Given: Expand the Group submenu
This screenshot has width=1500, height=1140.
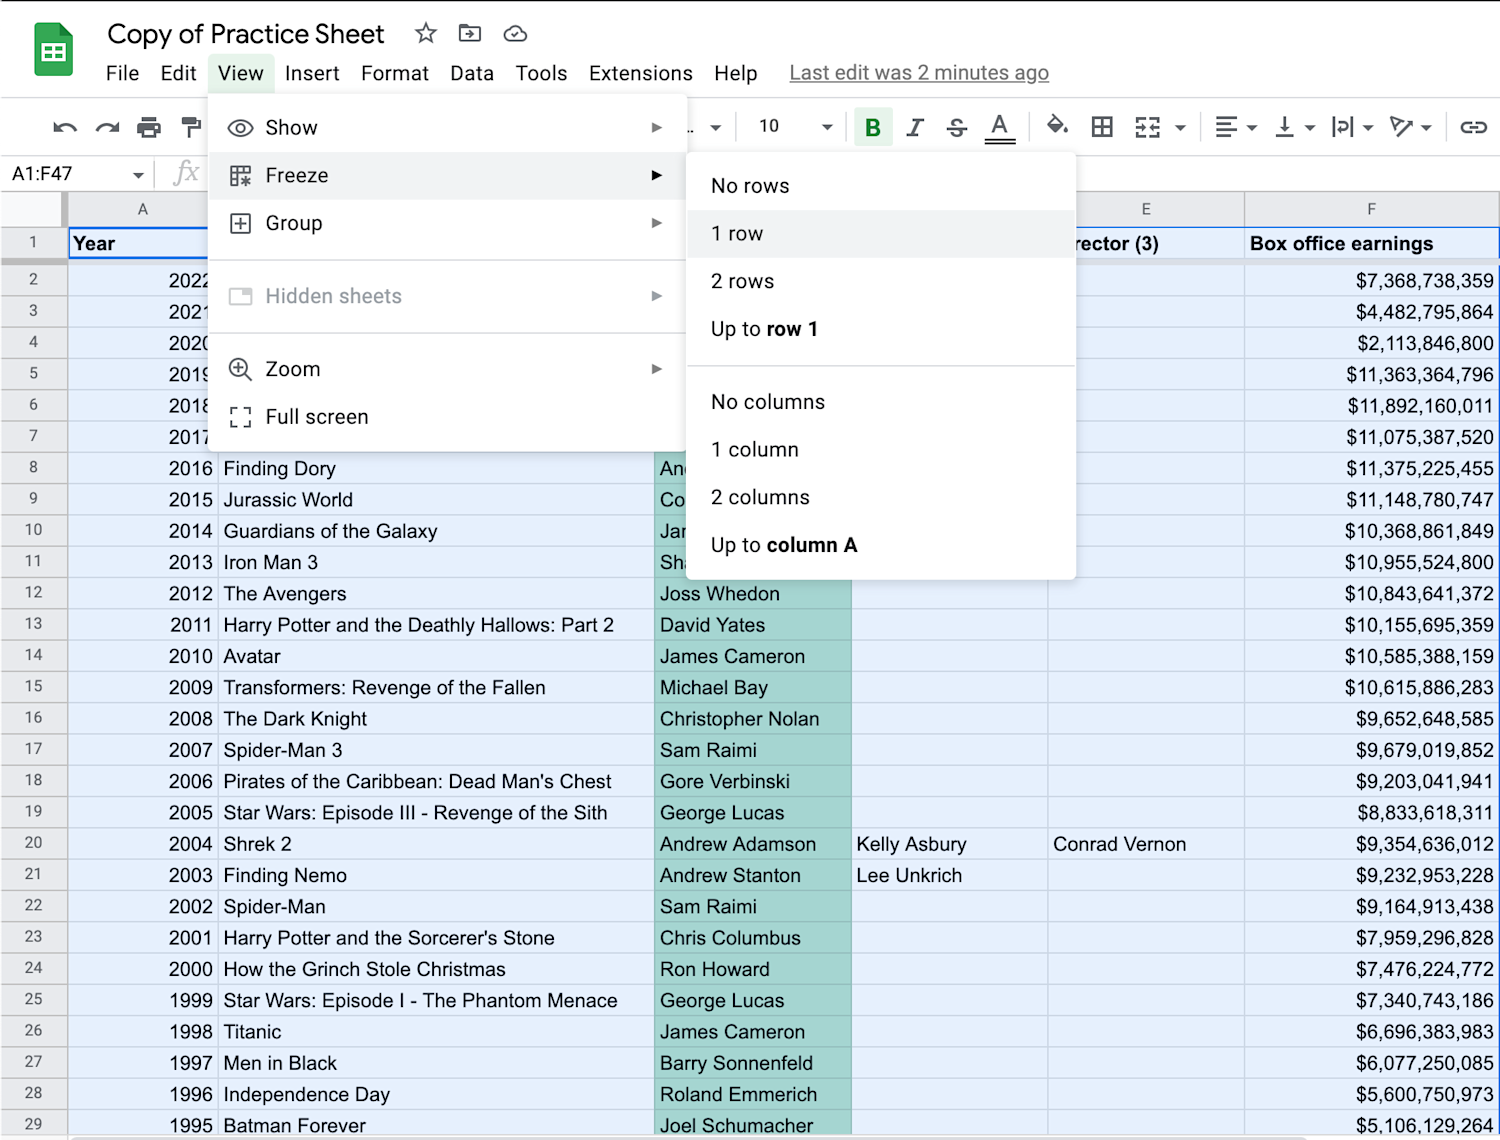Looking at the screenshot, I should coord(447,224).
